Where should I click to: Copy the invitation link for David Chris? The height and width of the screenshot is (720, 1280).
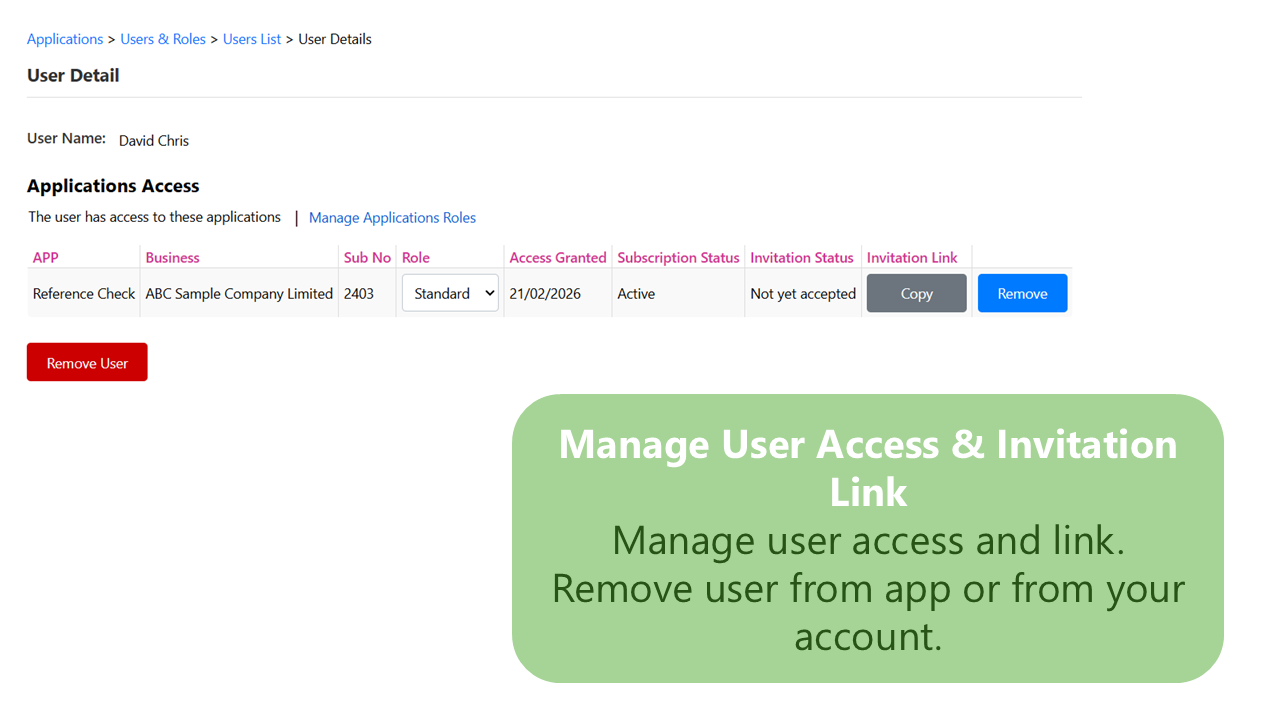tap(916, 293)
